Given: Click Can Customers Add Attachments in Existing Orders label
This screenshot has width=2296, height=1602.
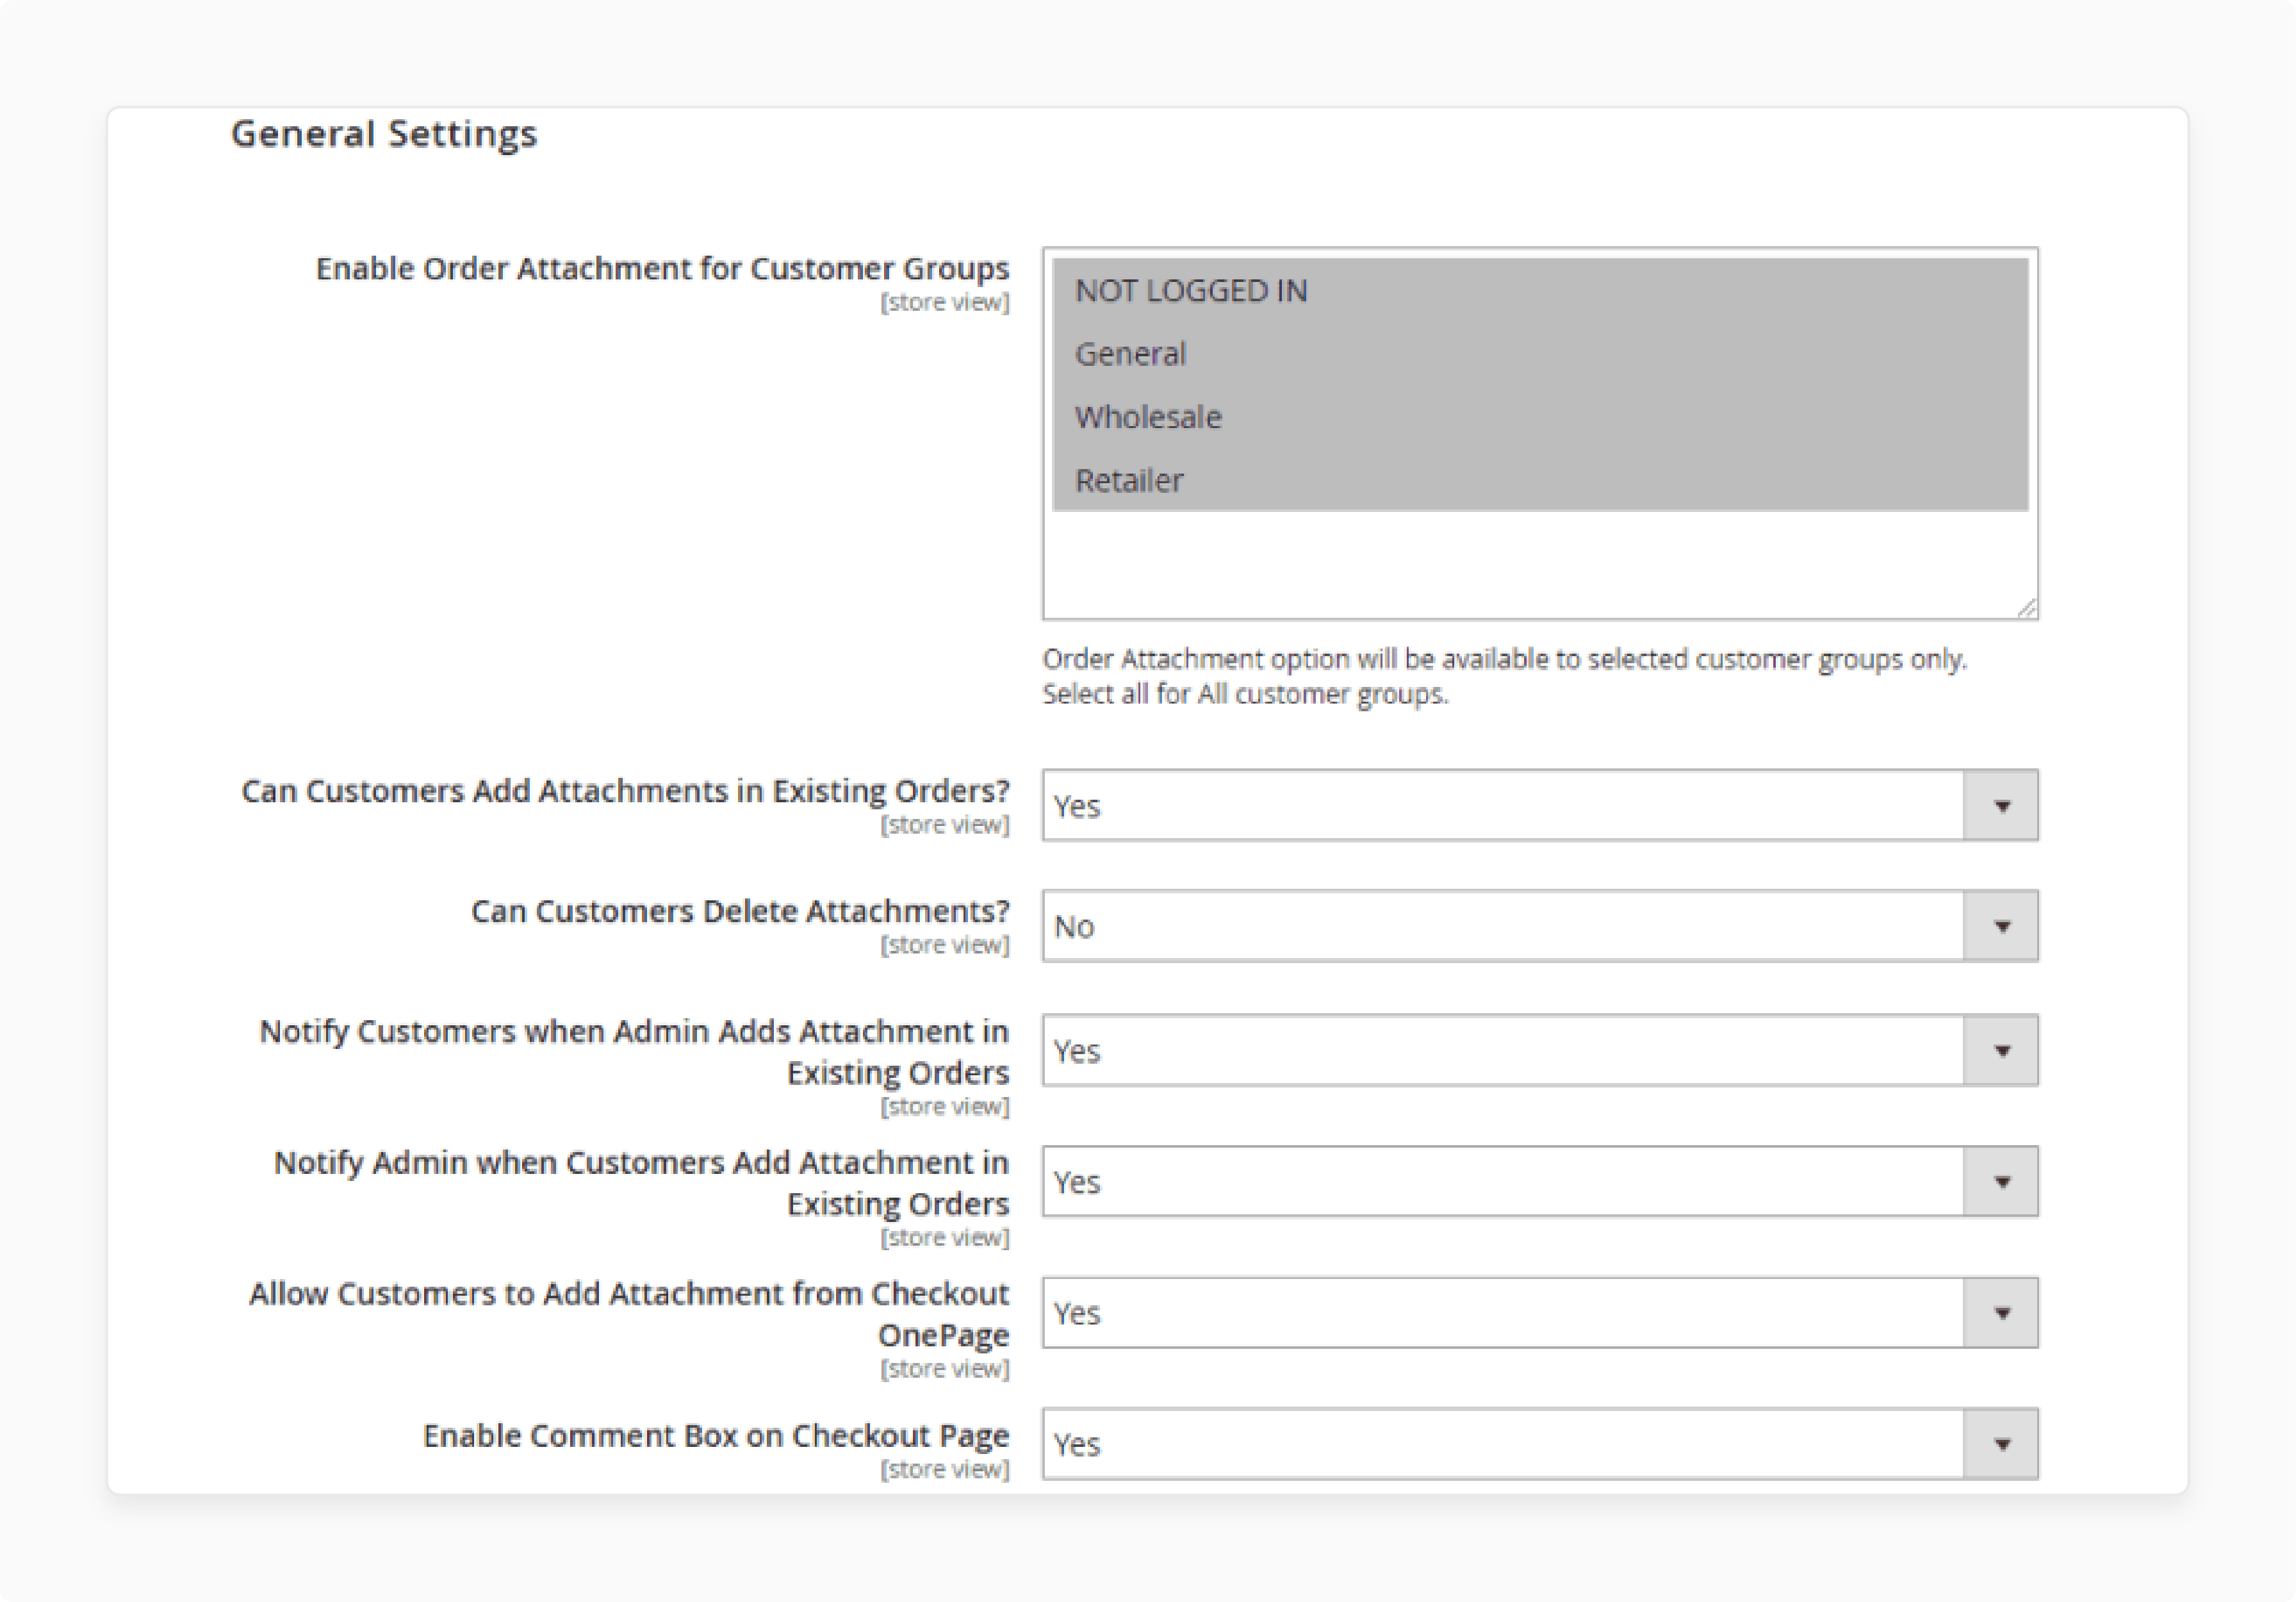Looking at the screenshot, I should click(x=625, y=791).
